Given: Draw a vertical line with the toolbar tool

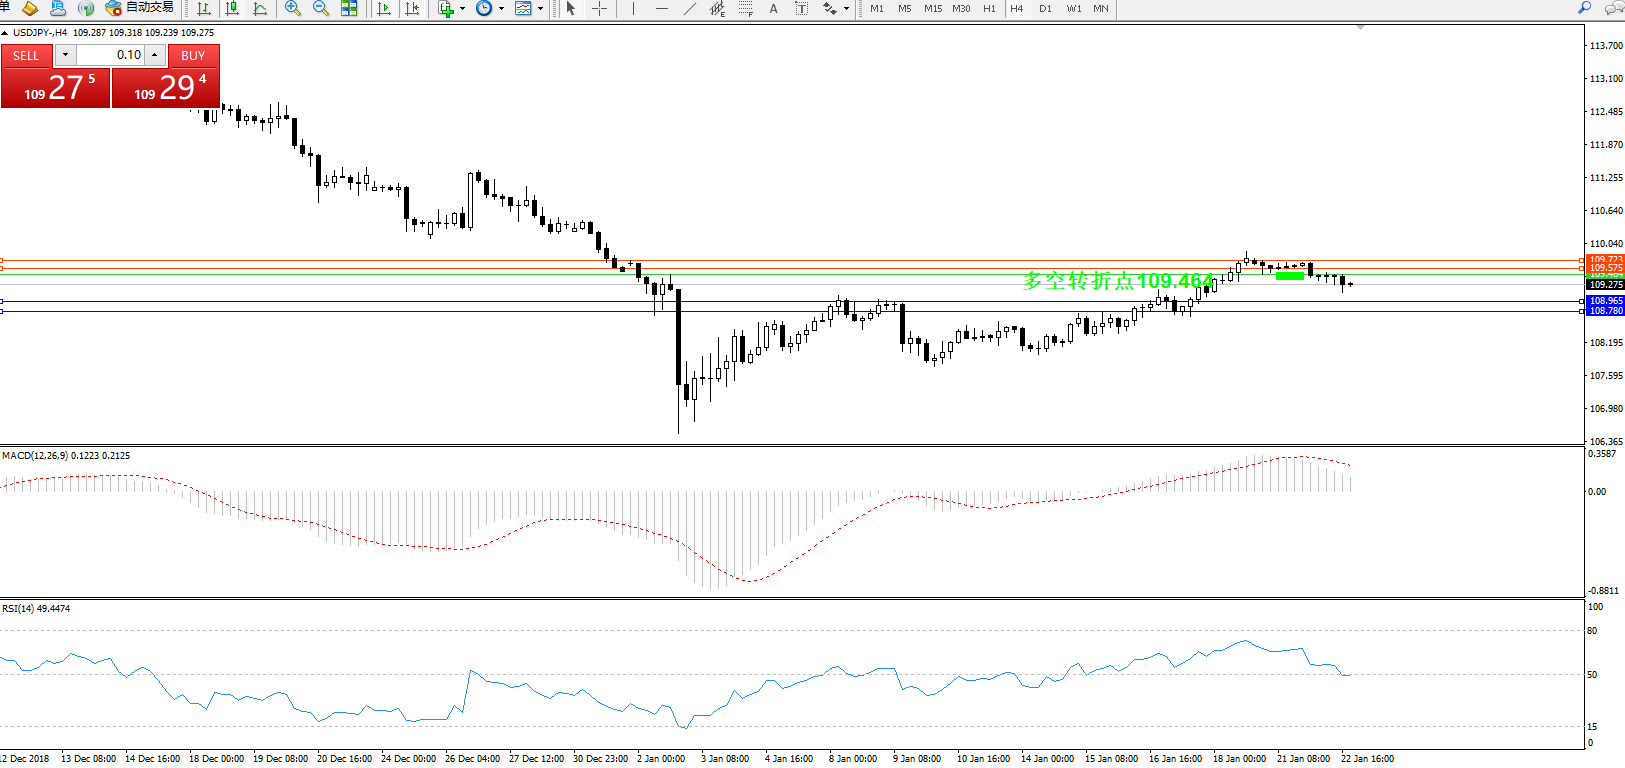Looking at the screenshot, I should pyautogui.click(x=633, y=8).
